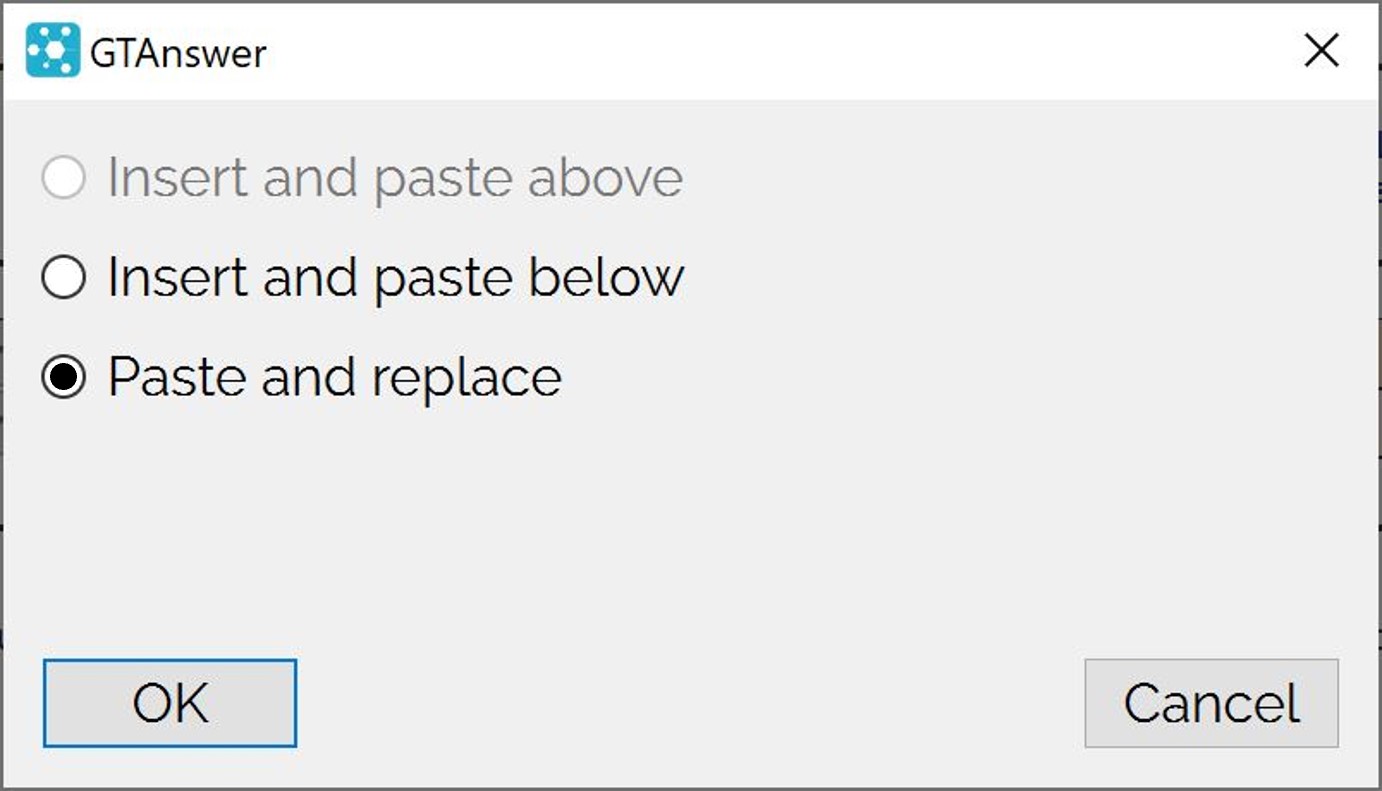Image resolution: width=1382 pixels, height=791 pixels.
Task: Confirm the paste option with OK
Action: click(170, 703)
